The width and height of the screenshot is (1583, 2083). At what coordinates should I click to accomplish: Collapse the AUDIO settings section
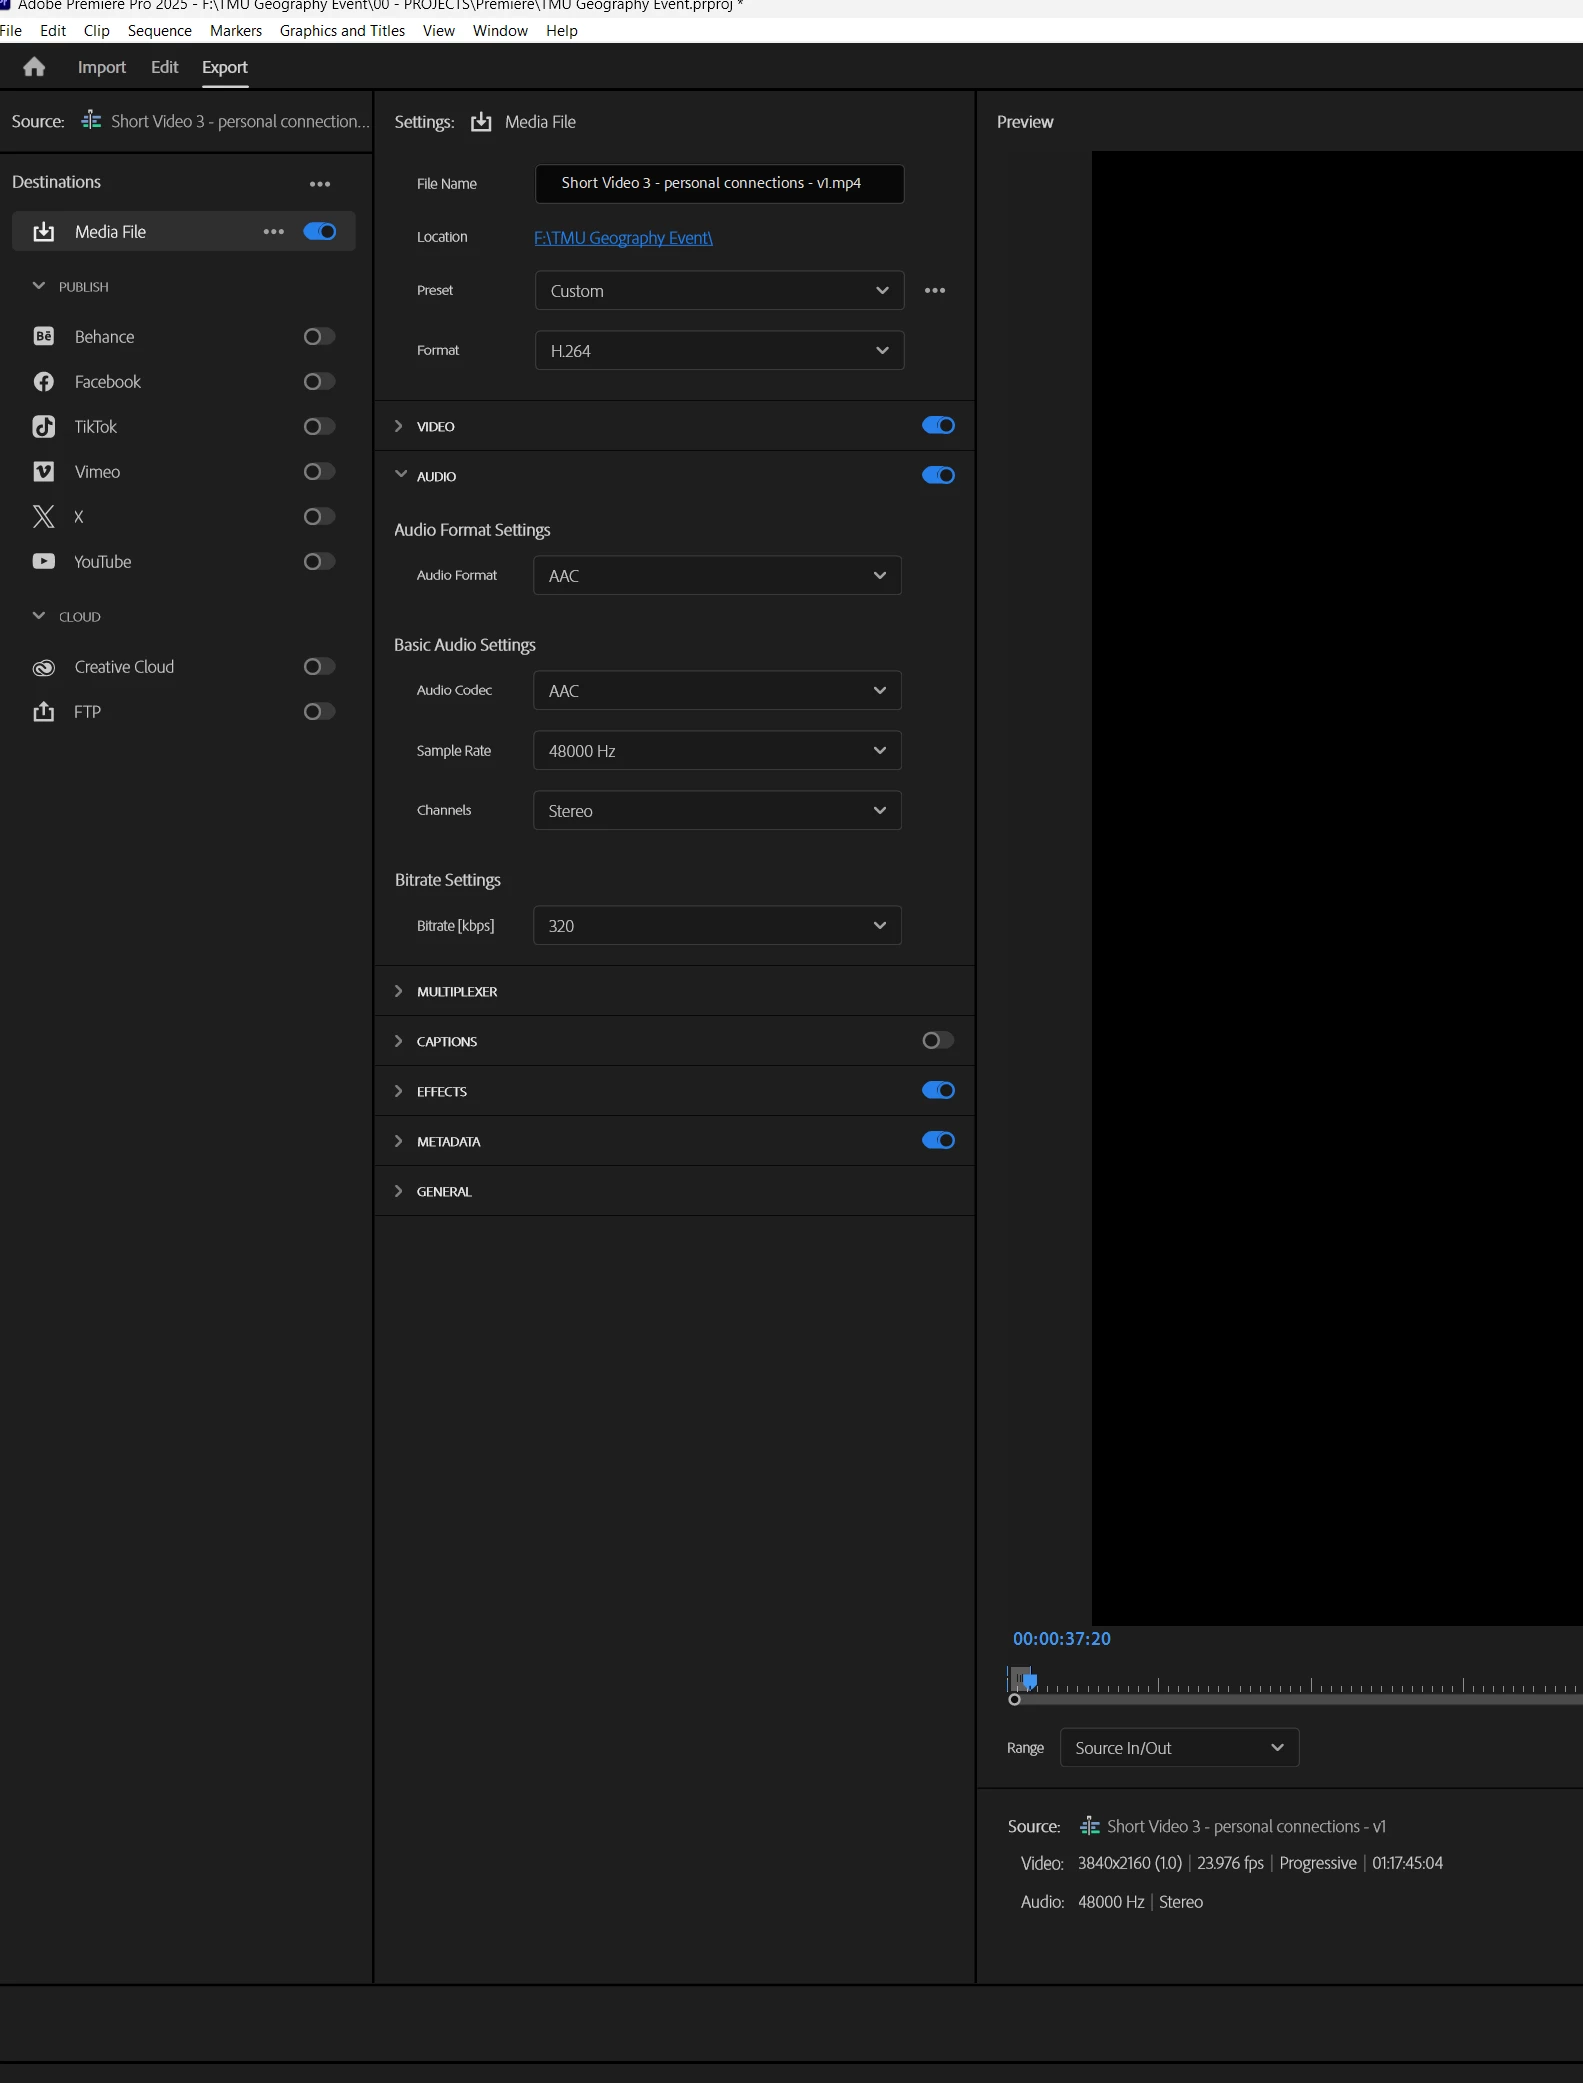coord(401,475)
